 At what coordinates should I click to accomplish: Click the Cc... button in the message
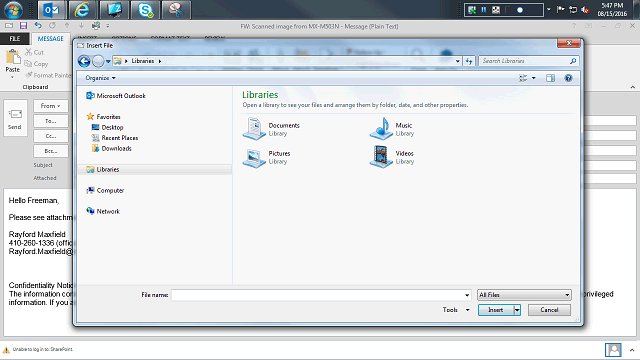point(51,136)
